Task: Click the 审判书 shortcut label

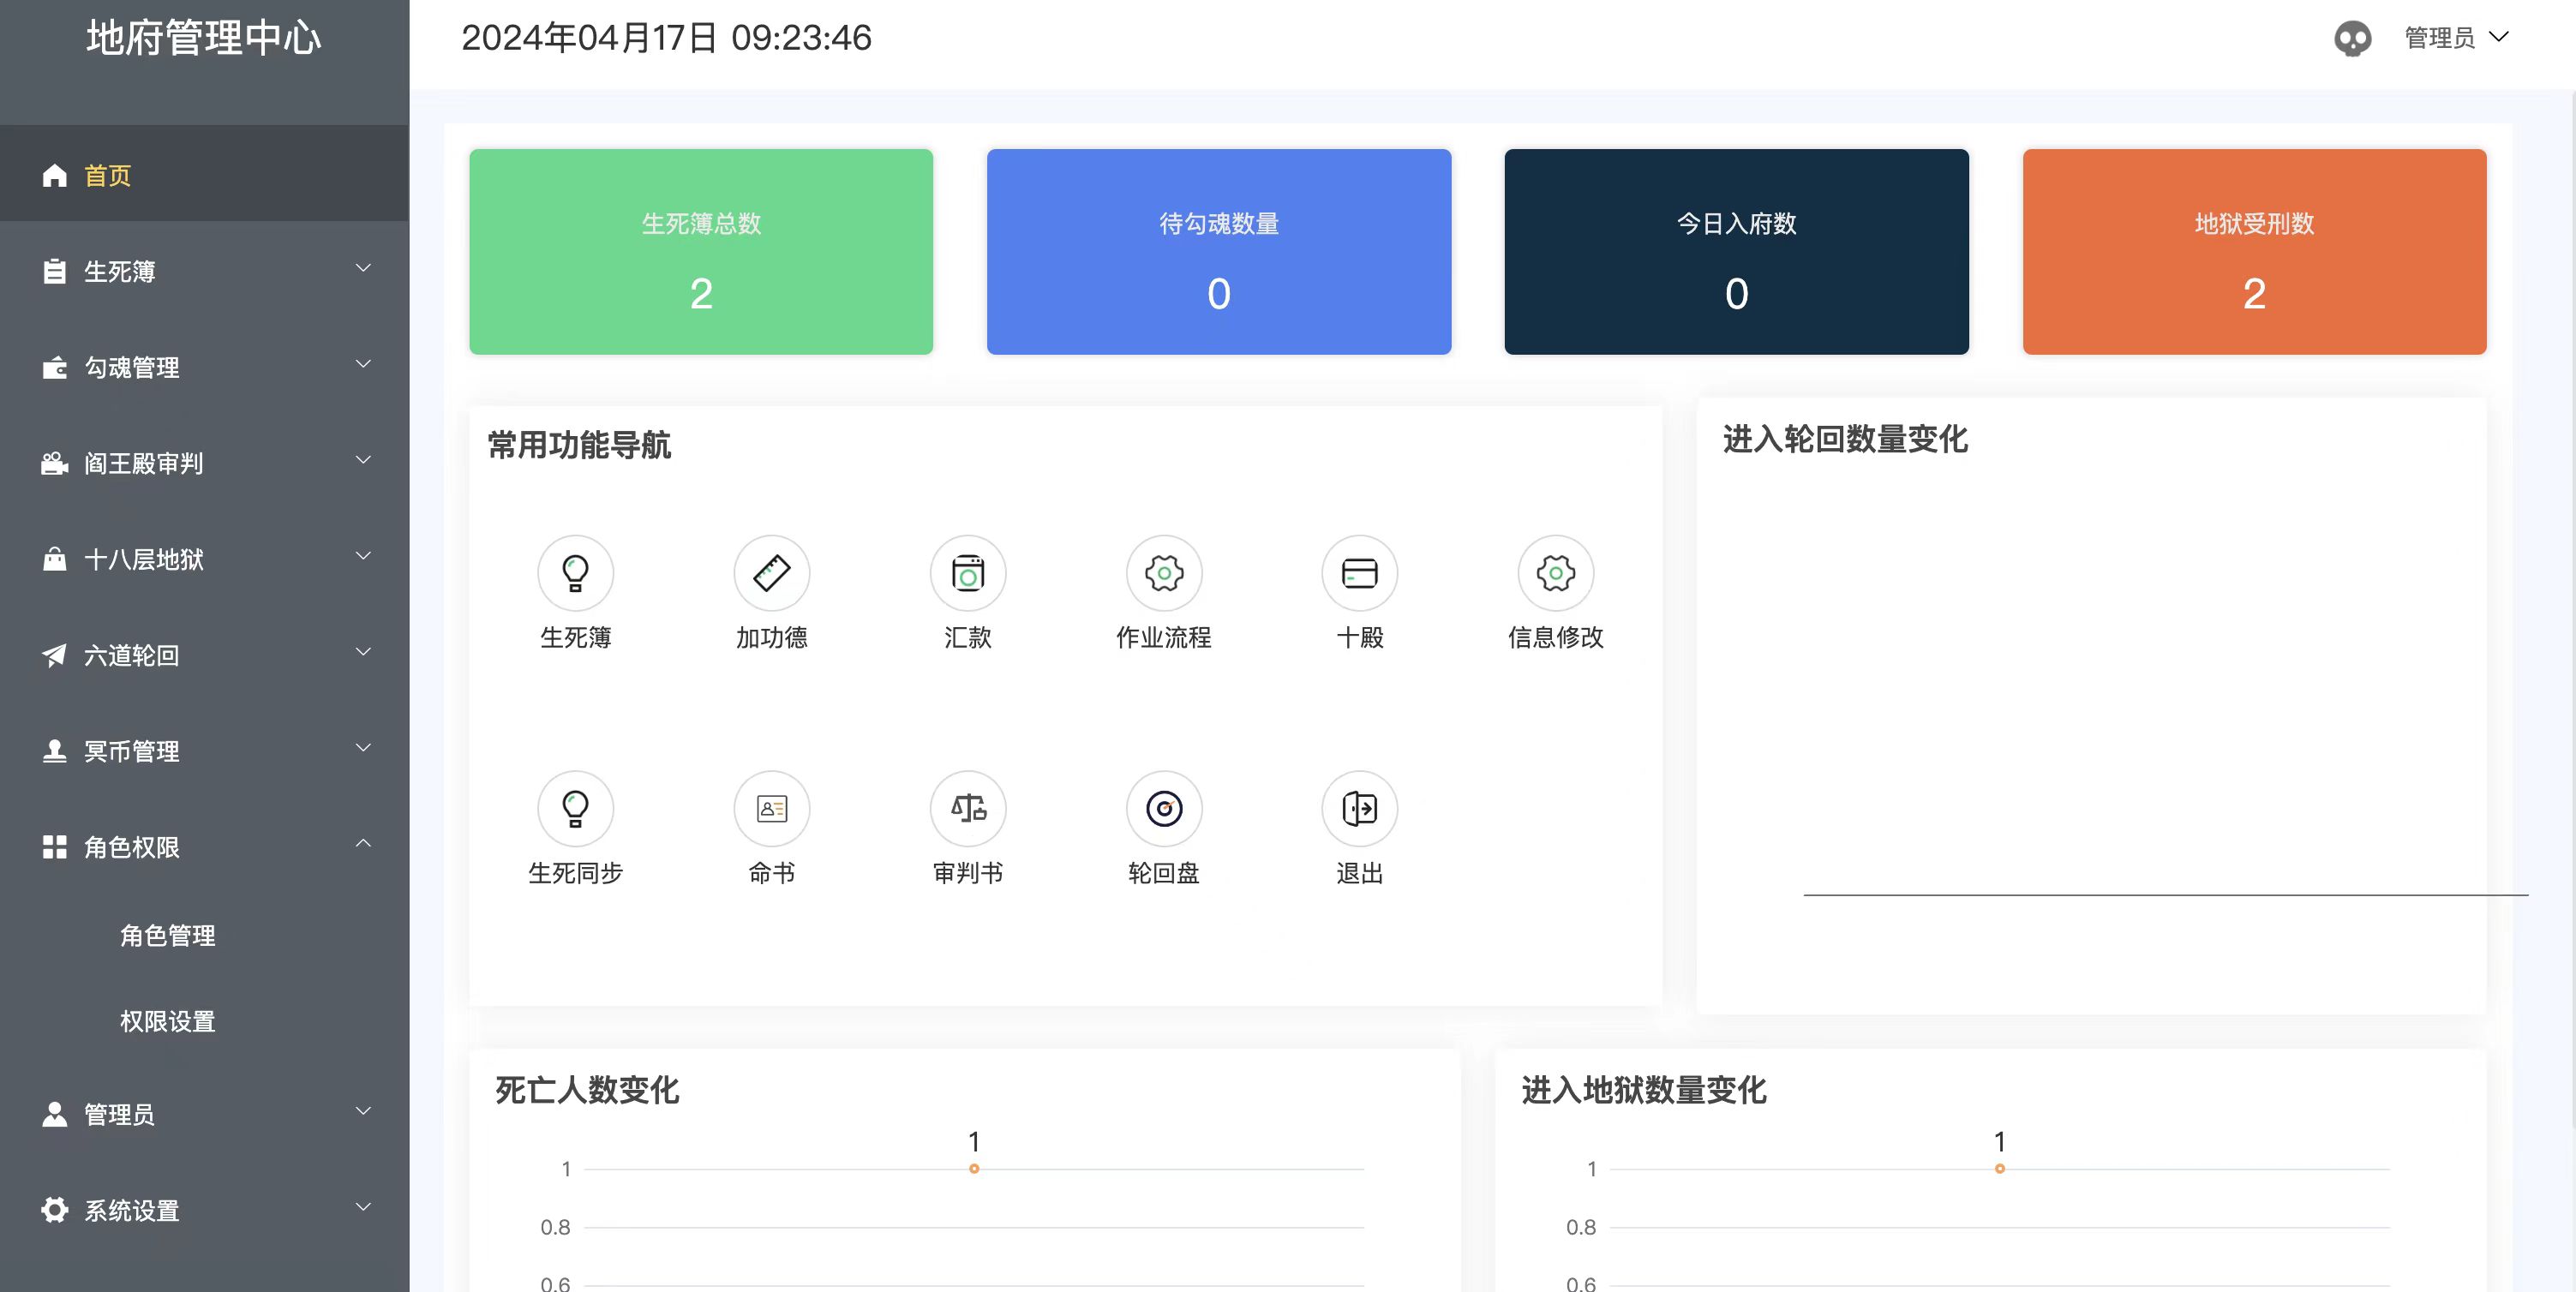Action: click(x=968, y=873)
